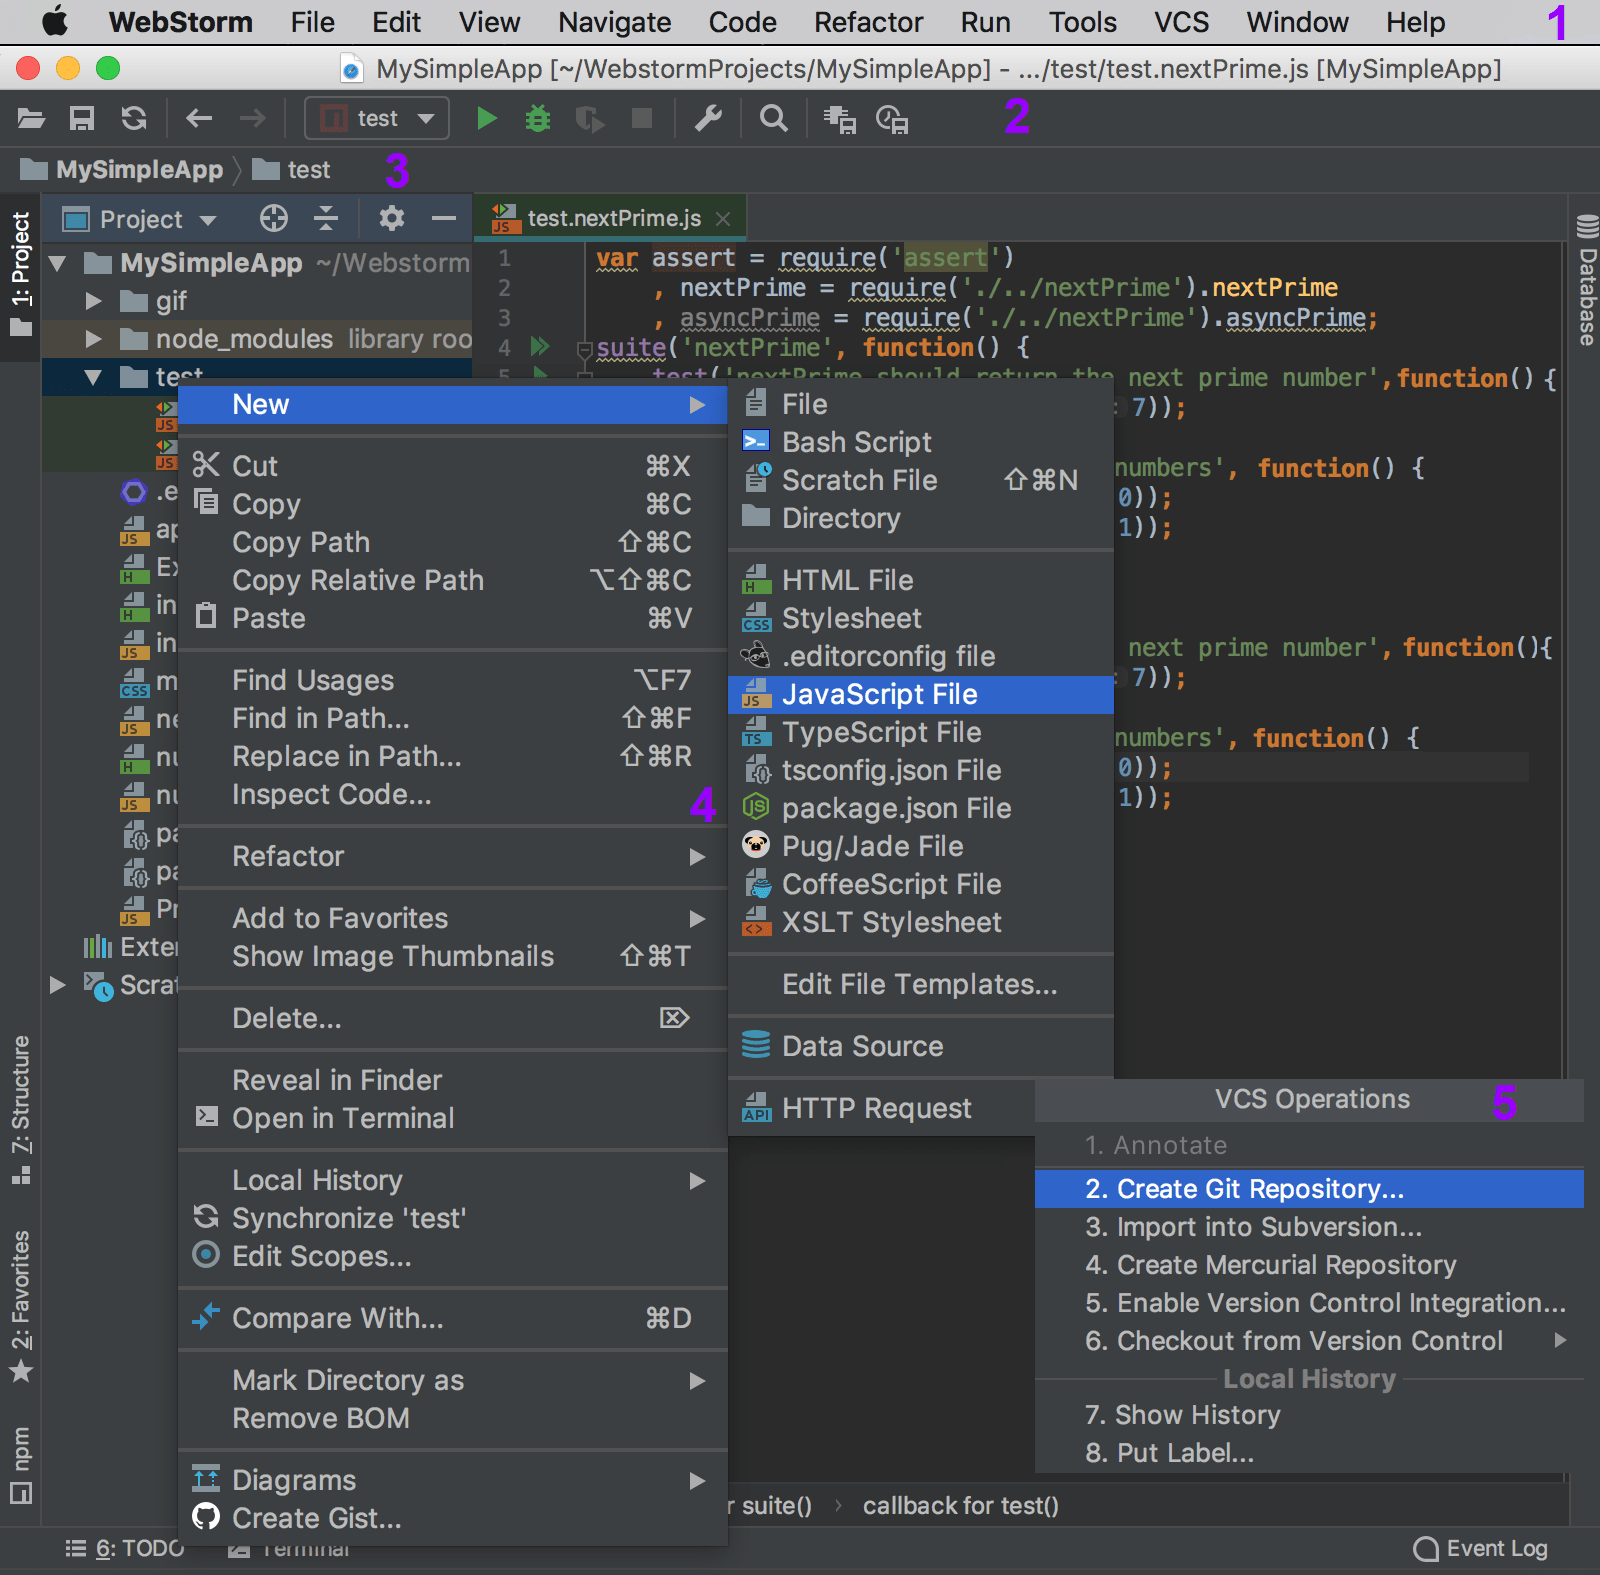Navigate back with the left arrow
The height and width of the screenshot is (1575, 1600).
point(199,119)
